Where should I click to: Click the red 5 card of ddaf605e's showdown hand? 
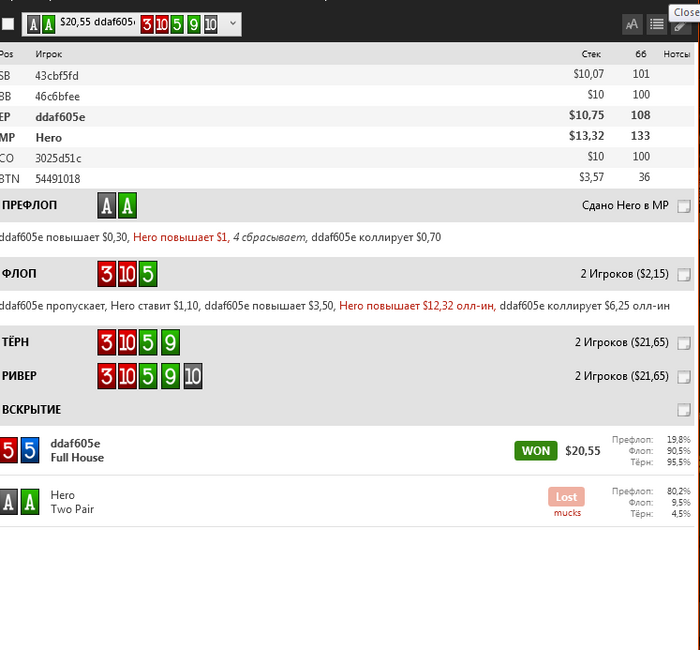click(x=8, y=450)
